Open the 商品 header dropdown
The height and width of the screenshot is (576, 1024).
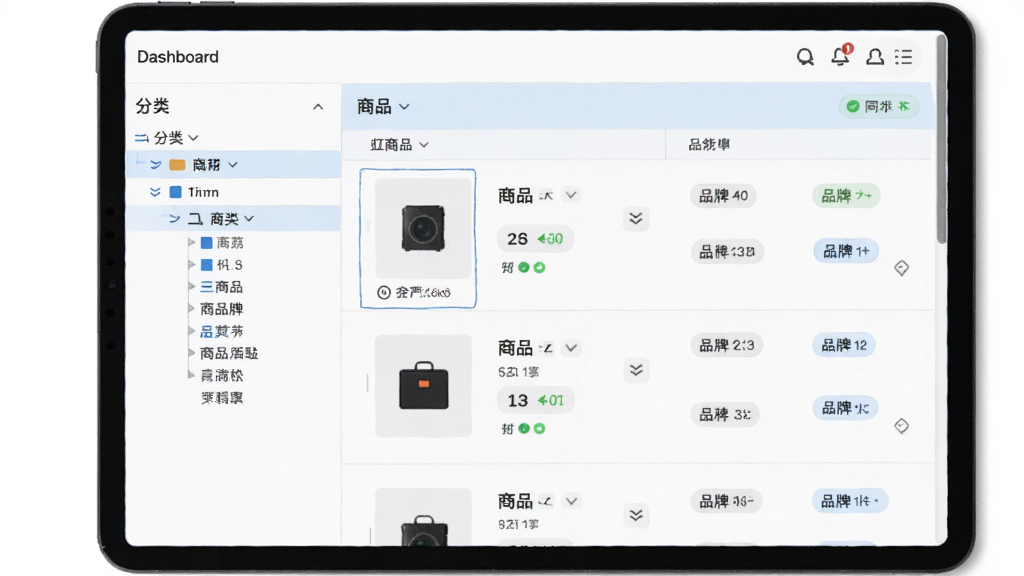pos(383,106)
